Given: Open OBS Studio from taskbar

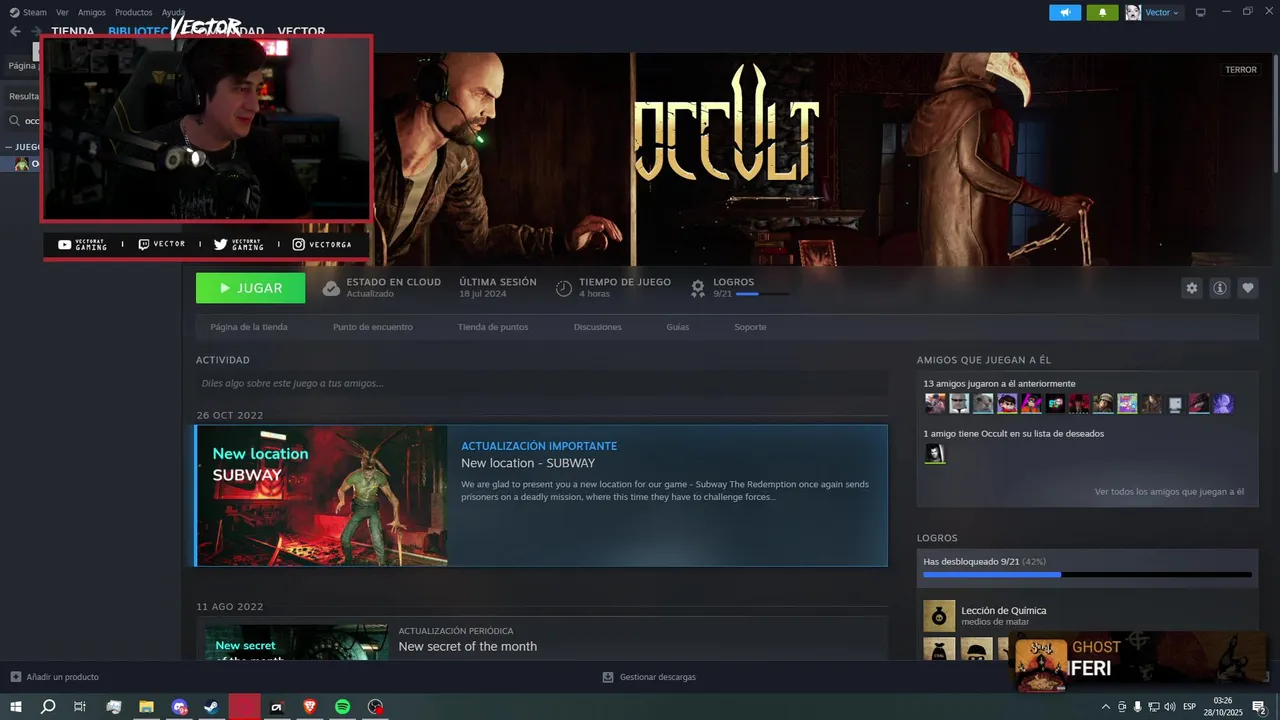Looking at the screenshot, I should coord(375,707).
